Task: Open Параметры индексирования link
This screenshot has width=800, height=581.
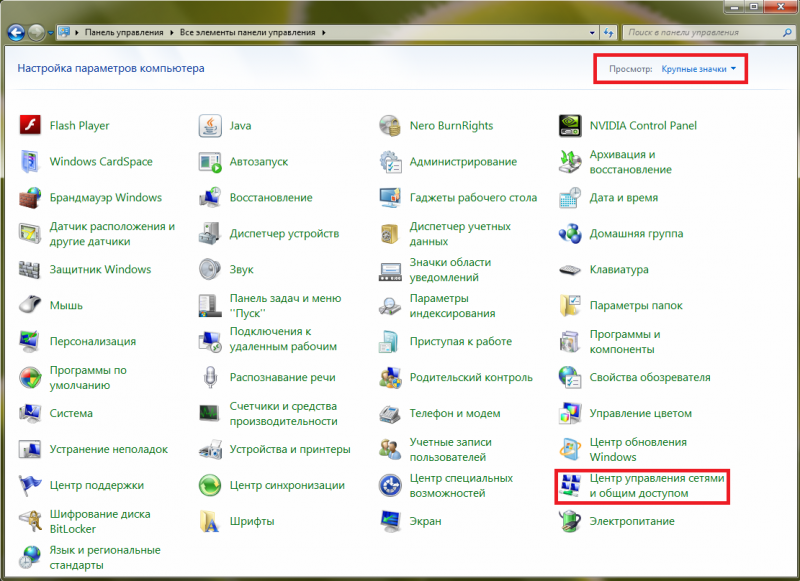Action: pos(452,306)
